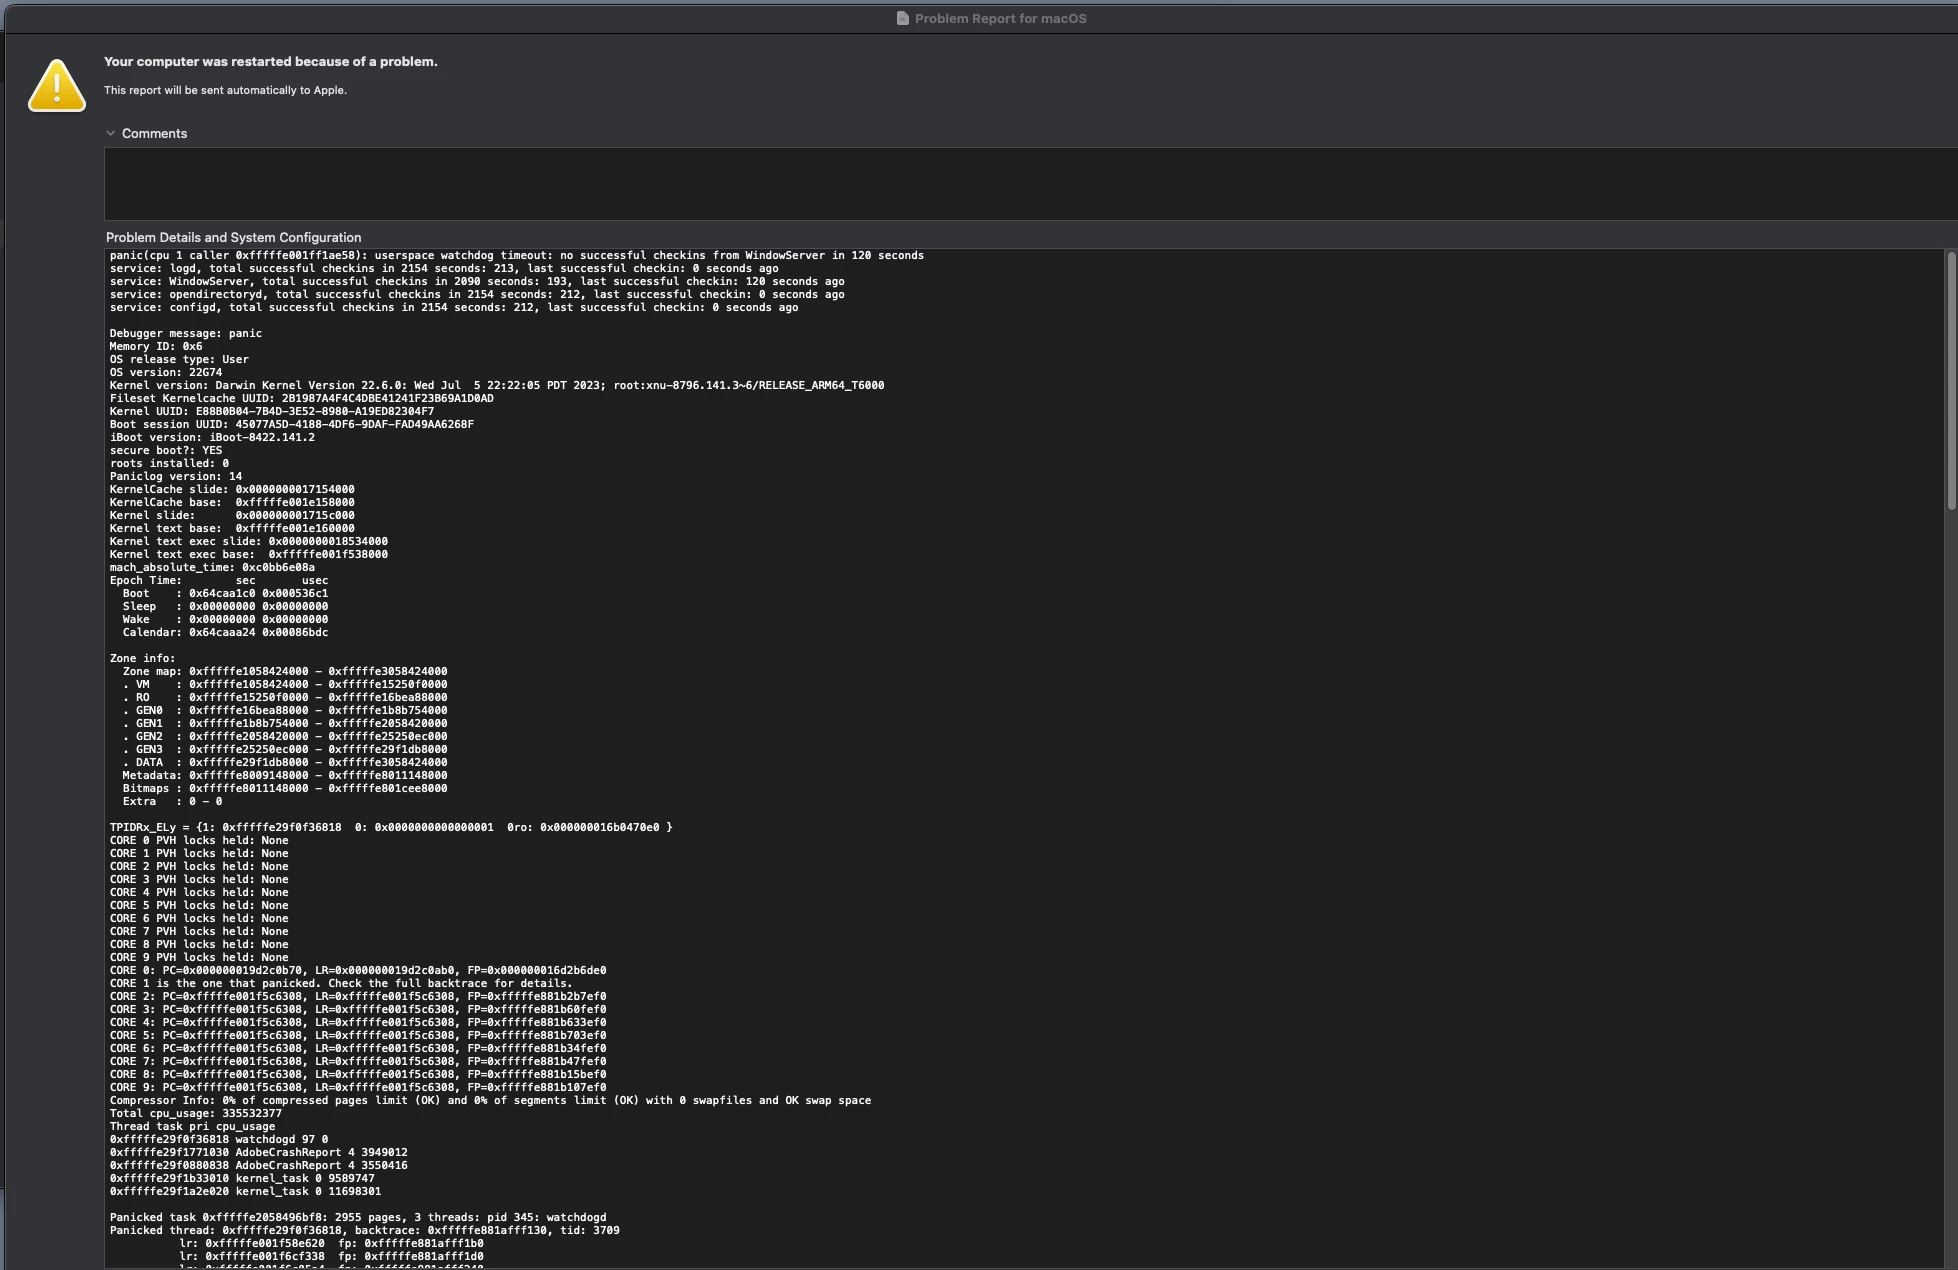
Task: Click the yellow warning triangle icon
Action: pyautogui.click(x=57, y=86)
